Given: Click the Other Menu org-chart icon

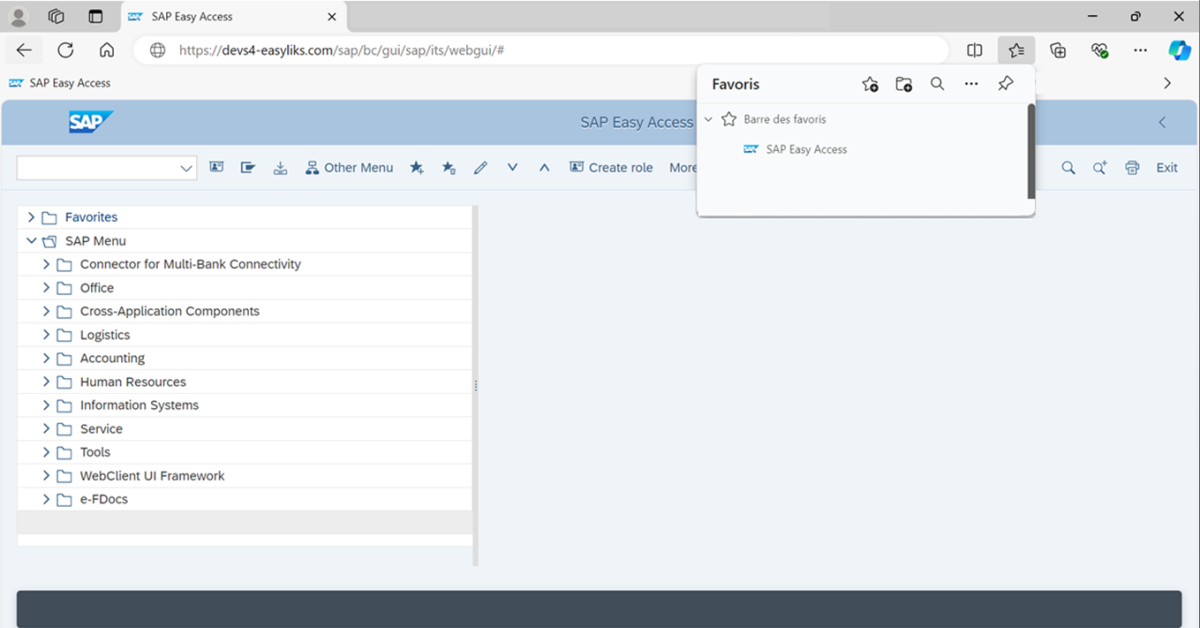Looking at the screenshot, I should pos(312,167).
